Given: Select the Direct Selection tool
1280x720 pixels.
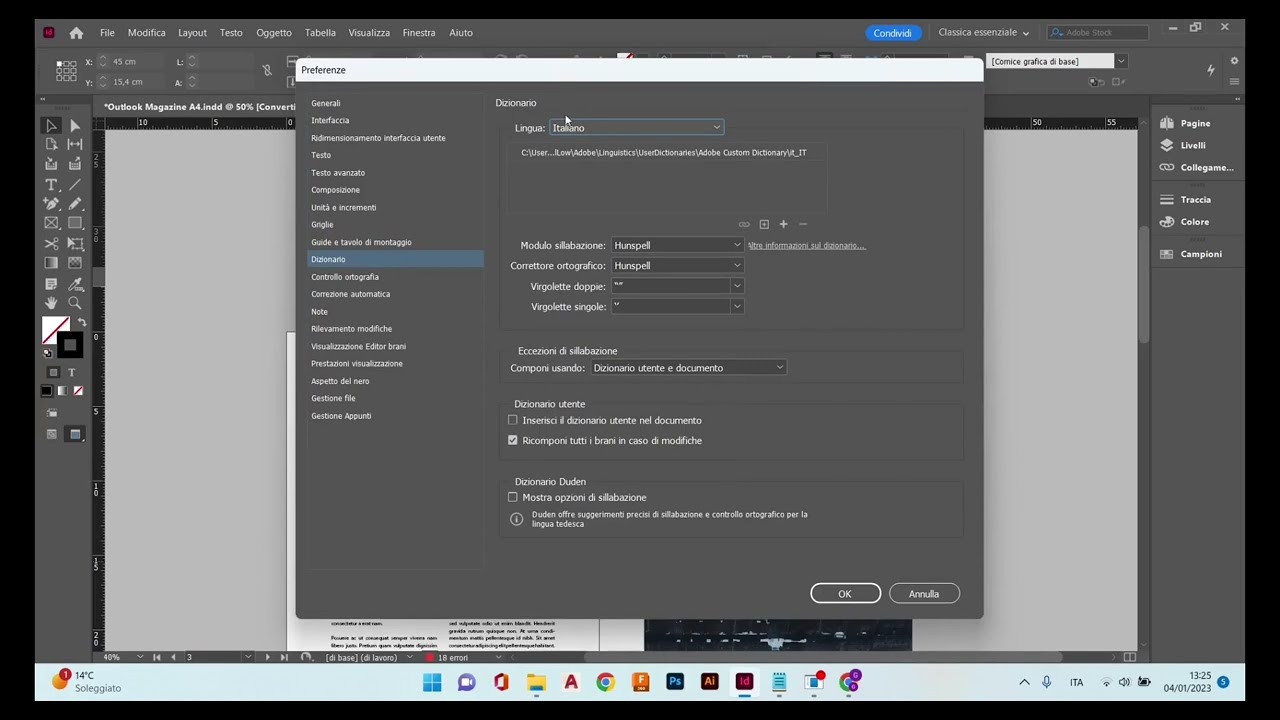Looking at the screenshot, I should [75, 126].
